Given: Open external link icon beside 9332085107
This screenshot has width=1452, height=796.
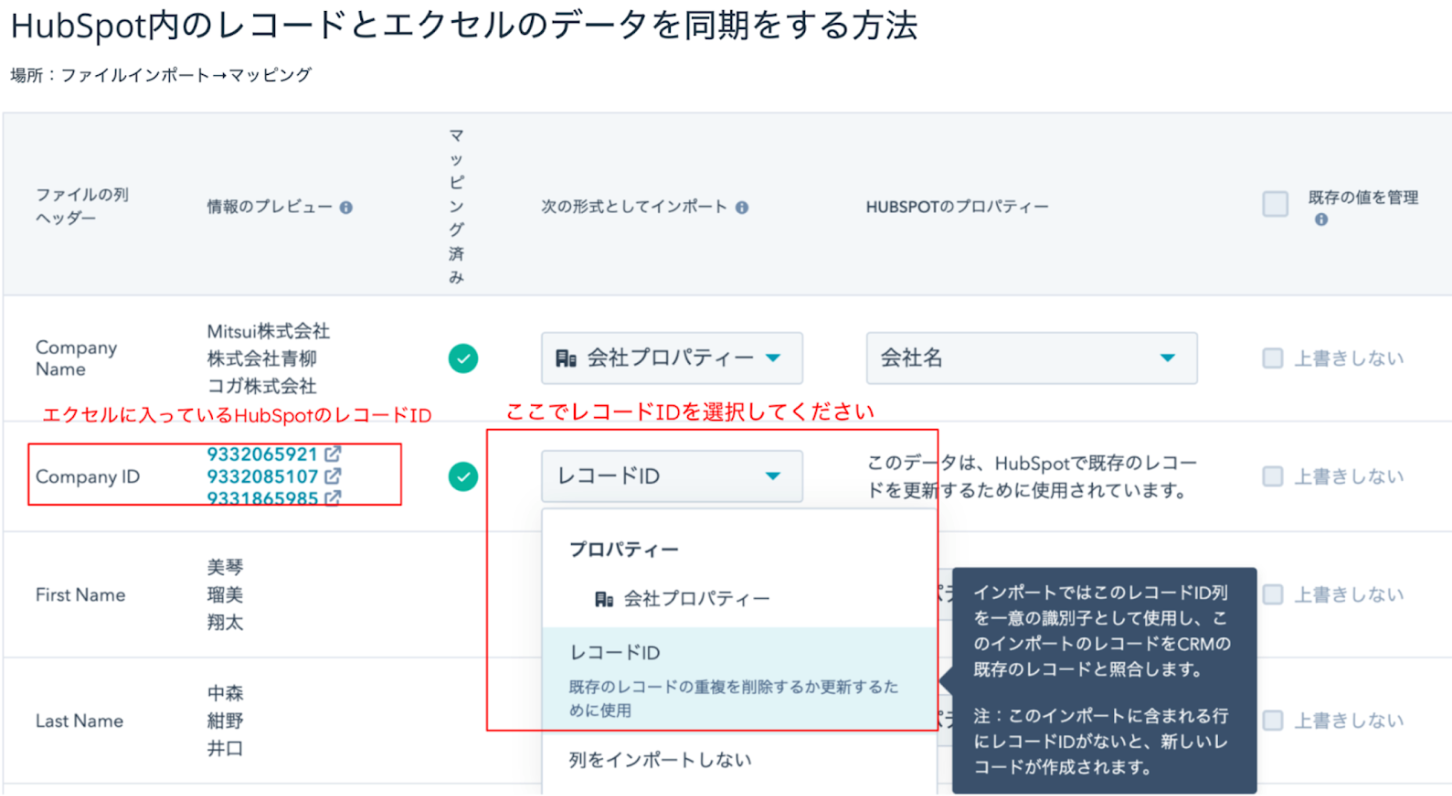Looking at the screenshot, I should pyautogui.click(x=332, y=476).
